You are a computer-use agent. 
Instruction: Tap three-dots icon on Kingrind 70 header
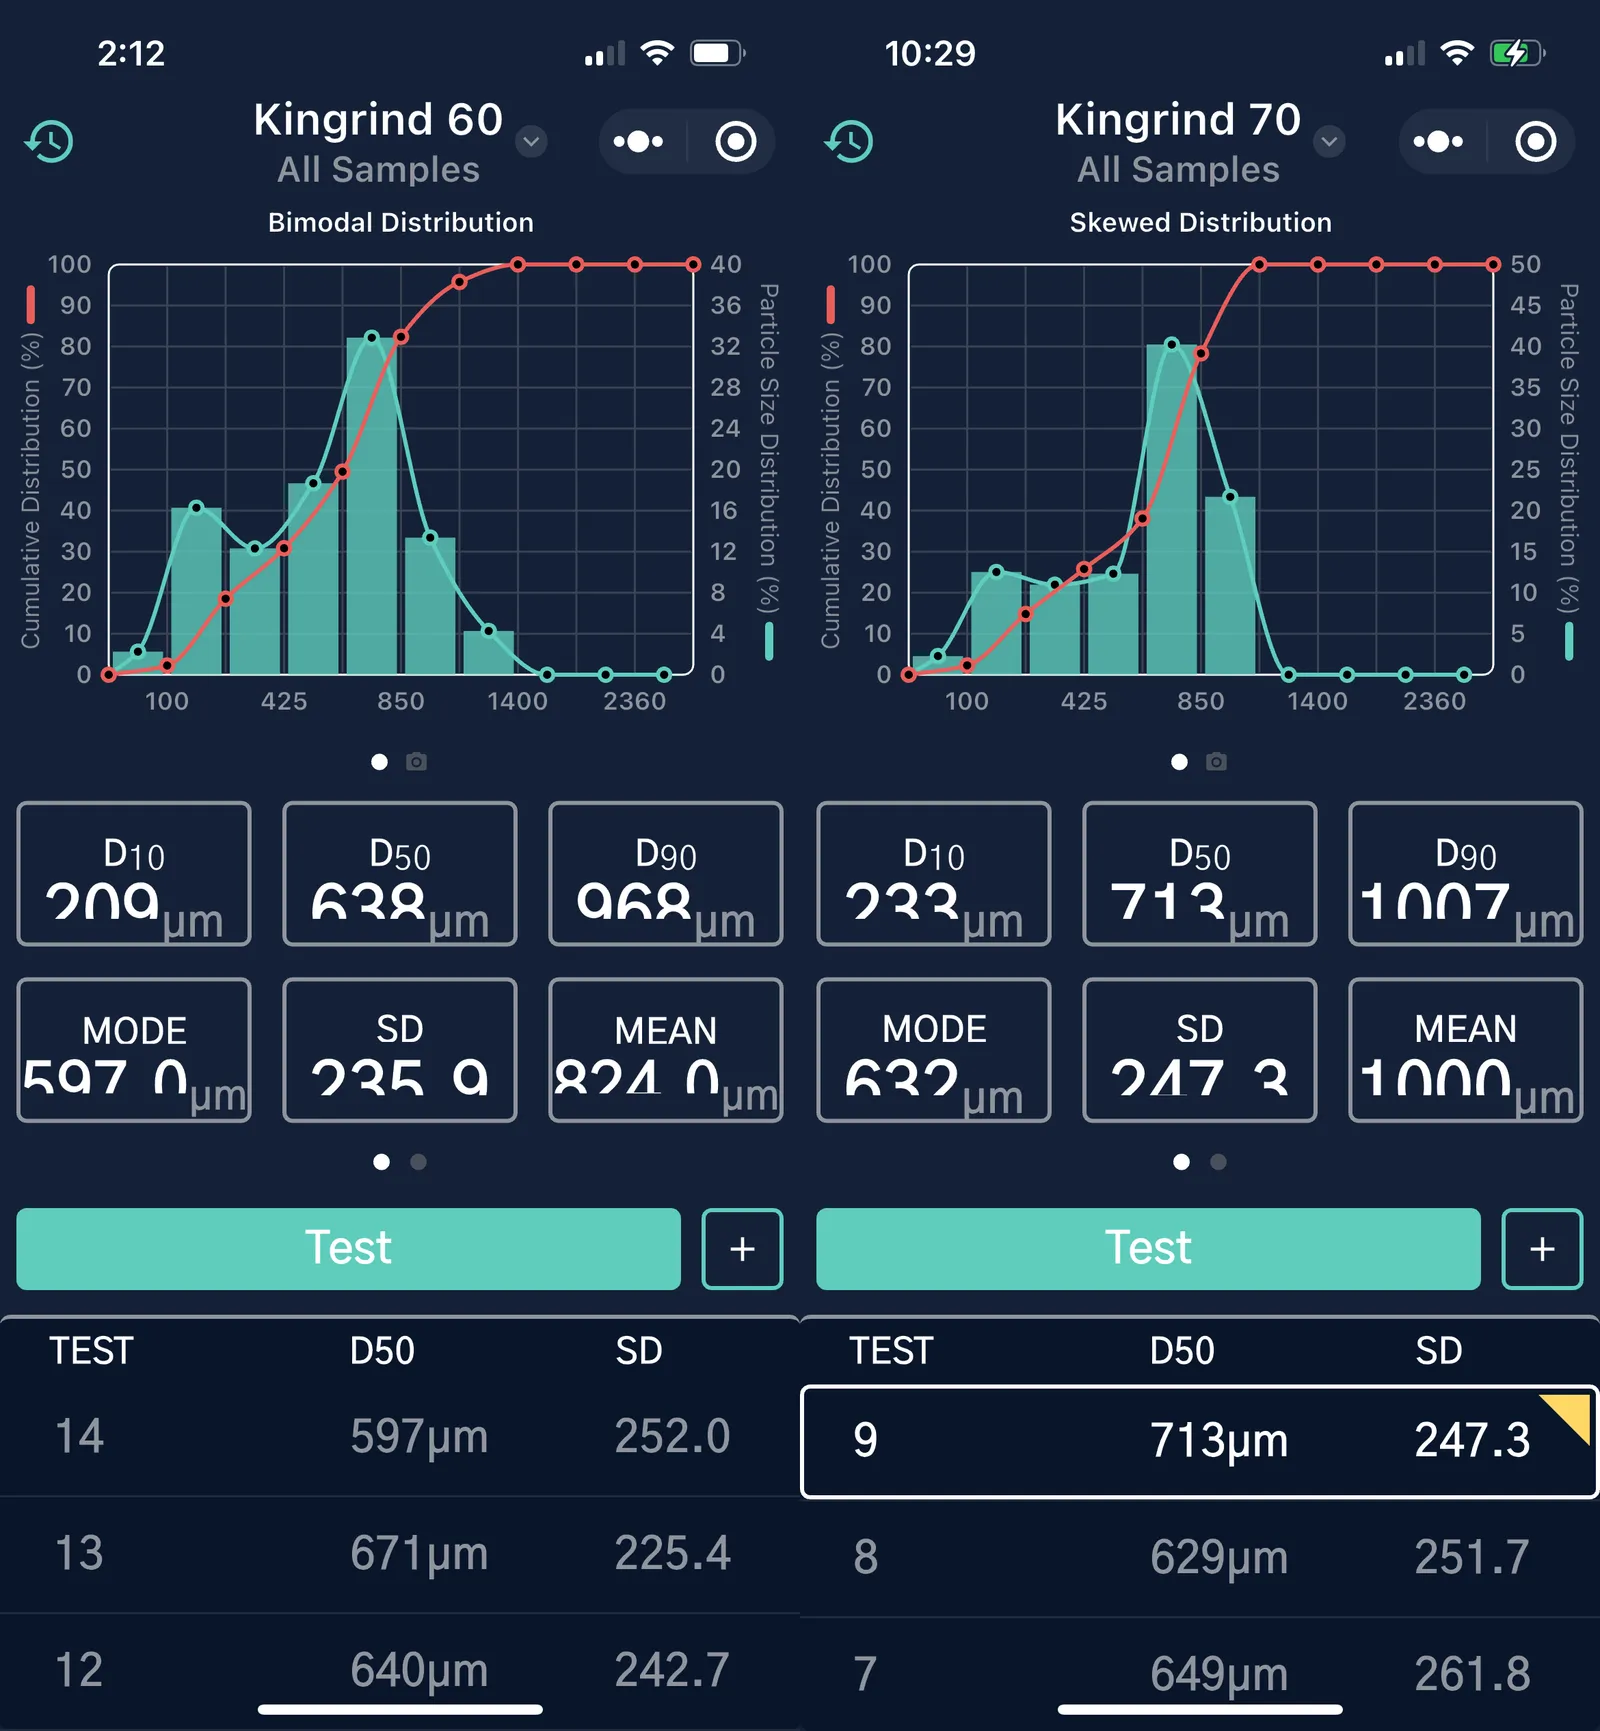(1439, 142)
